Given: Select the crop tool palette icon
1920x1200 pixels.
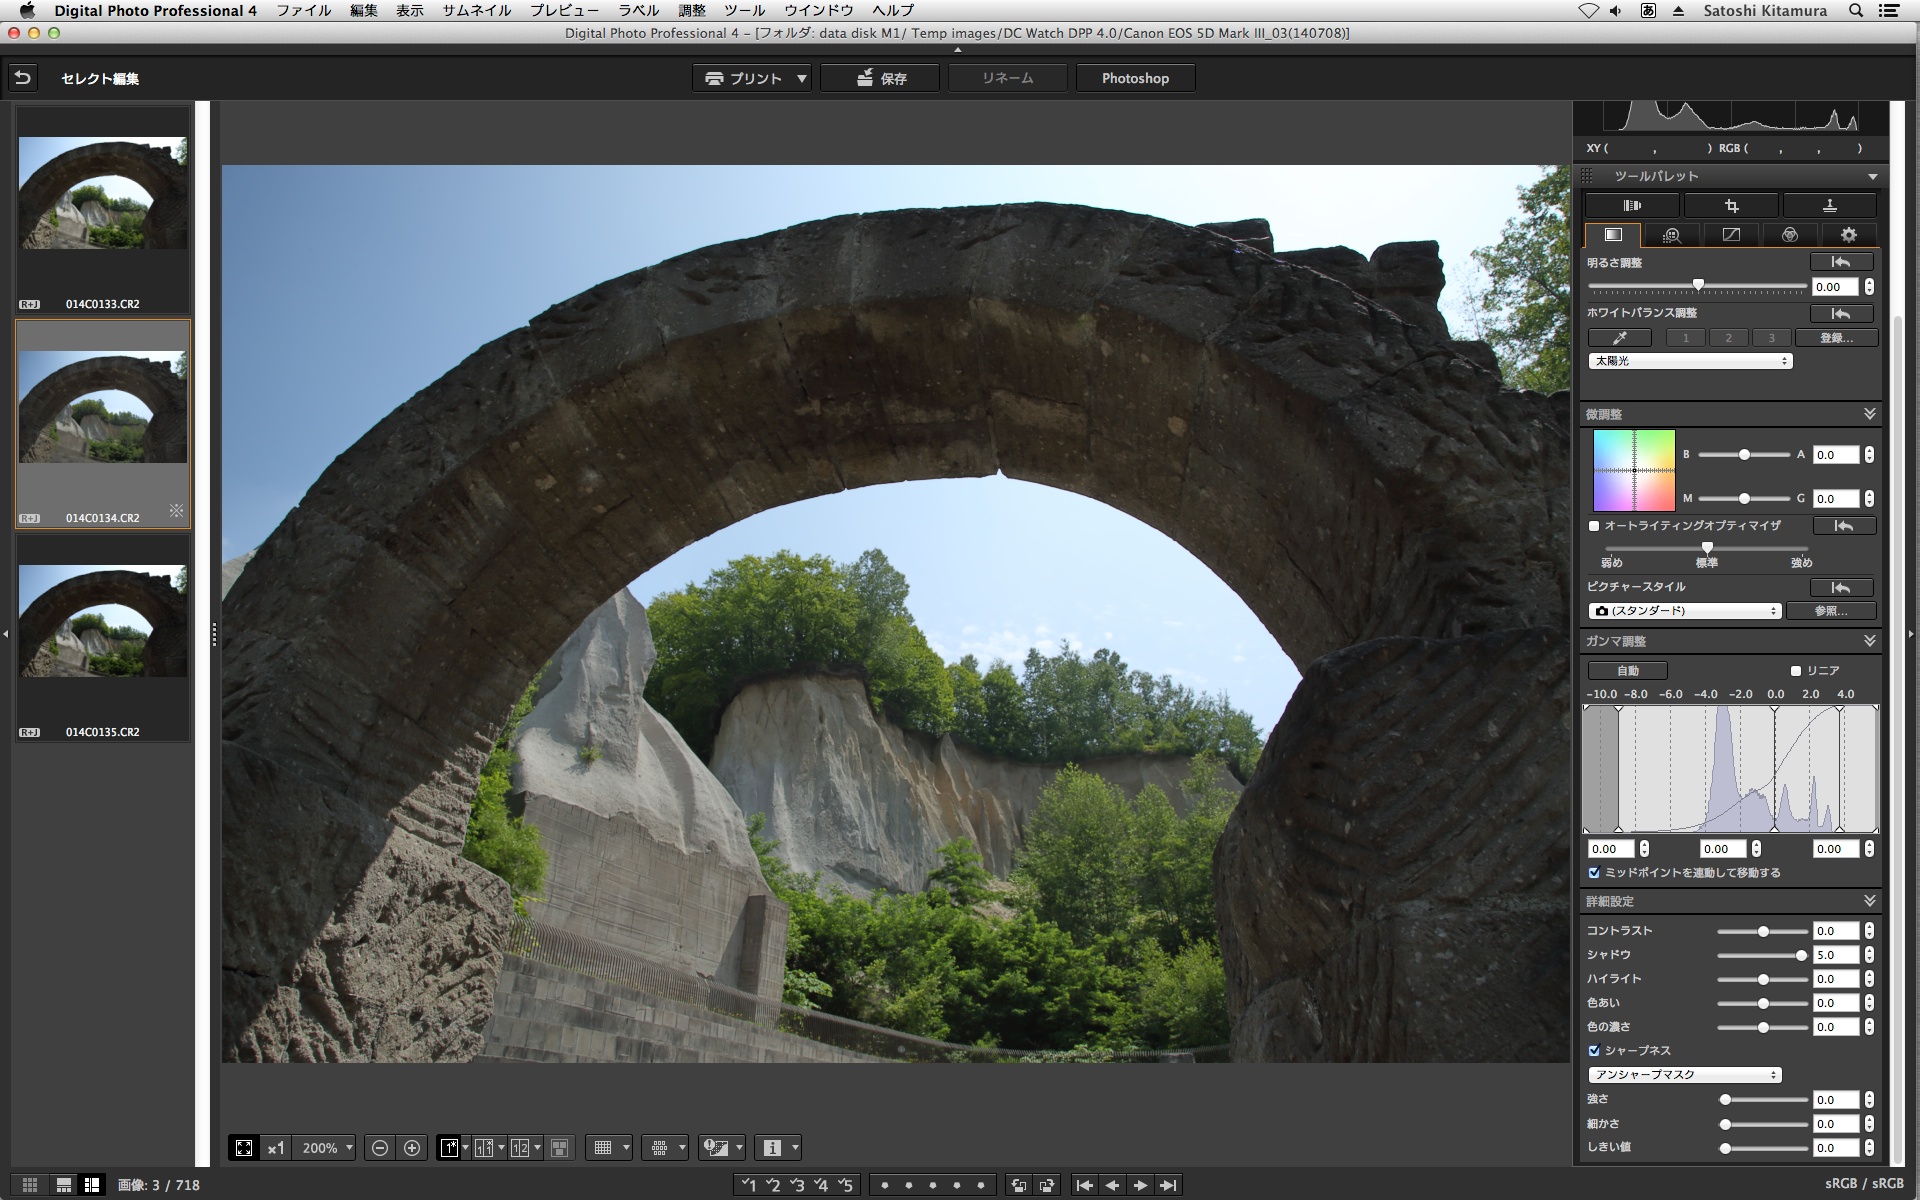Looking at the screenshot, I should [1731, 206].
